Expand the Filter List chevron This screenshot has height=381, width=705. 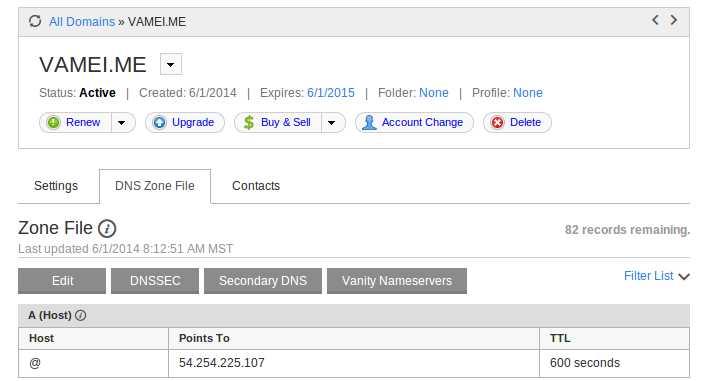[x=684, y=276]
